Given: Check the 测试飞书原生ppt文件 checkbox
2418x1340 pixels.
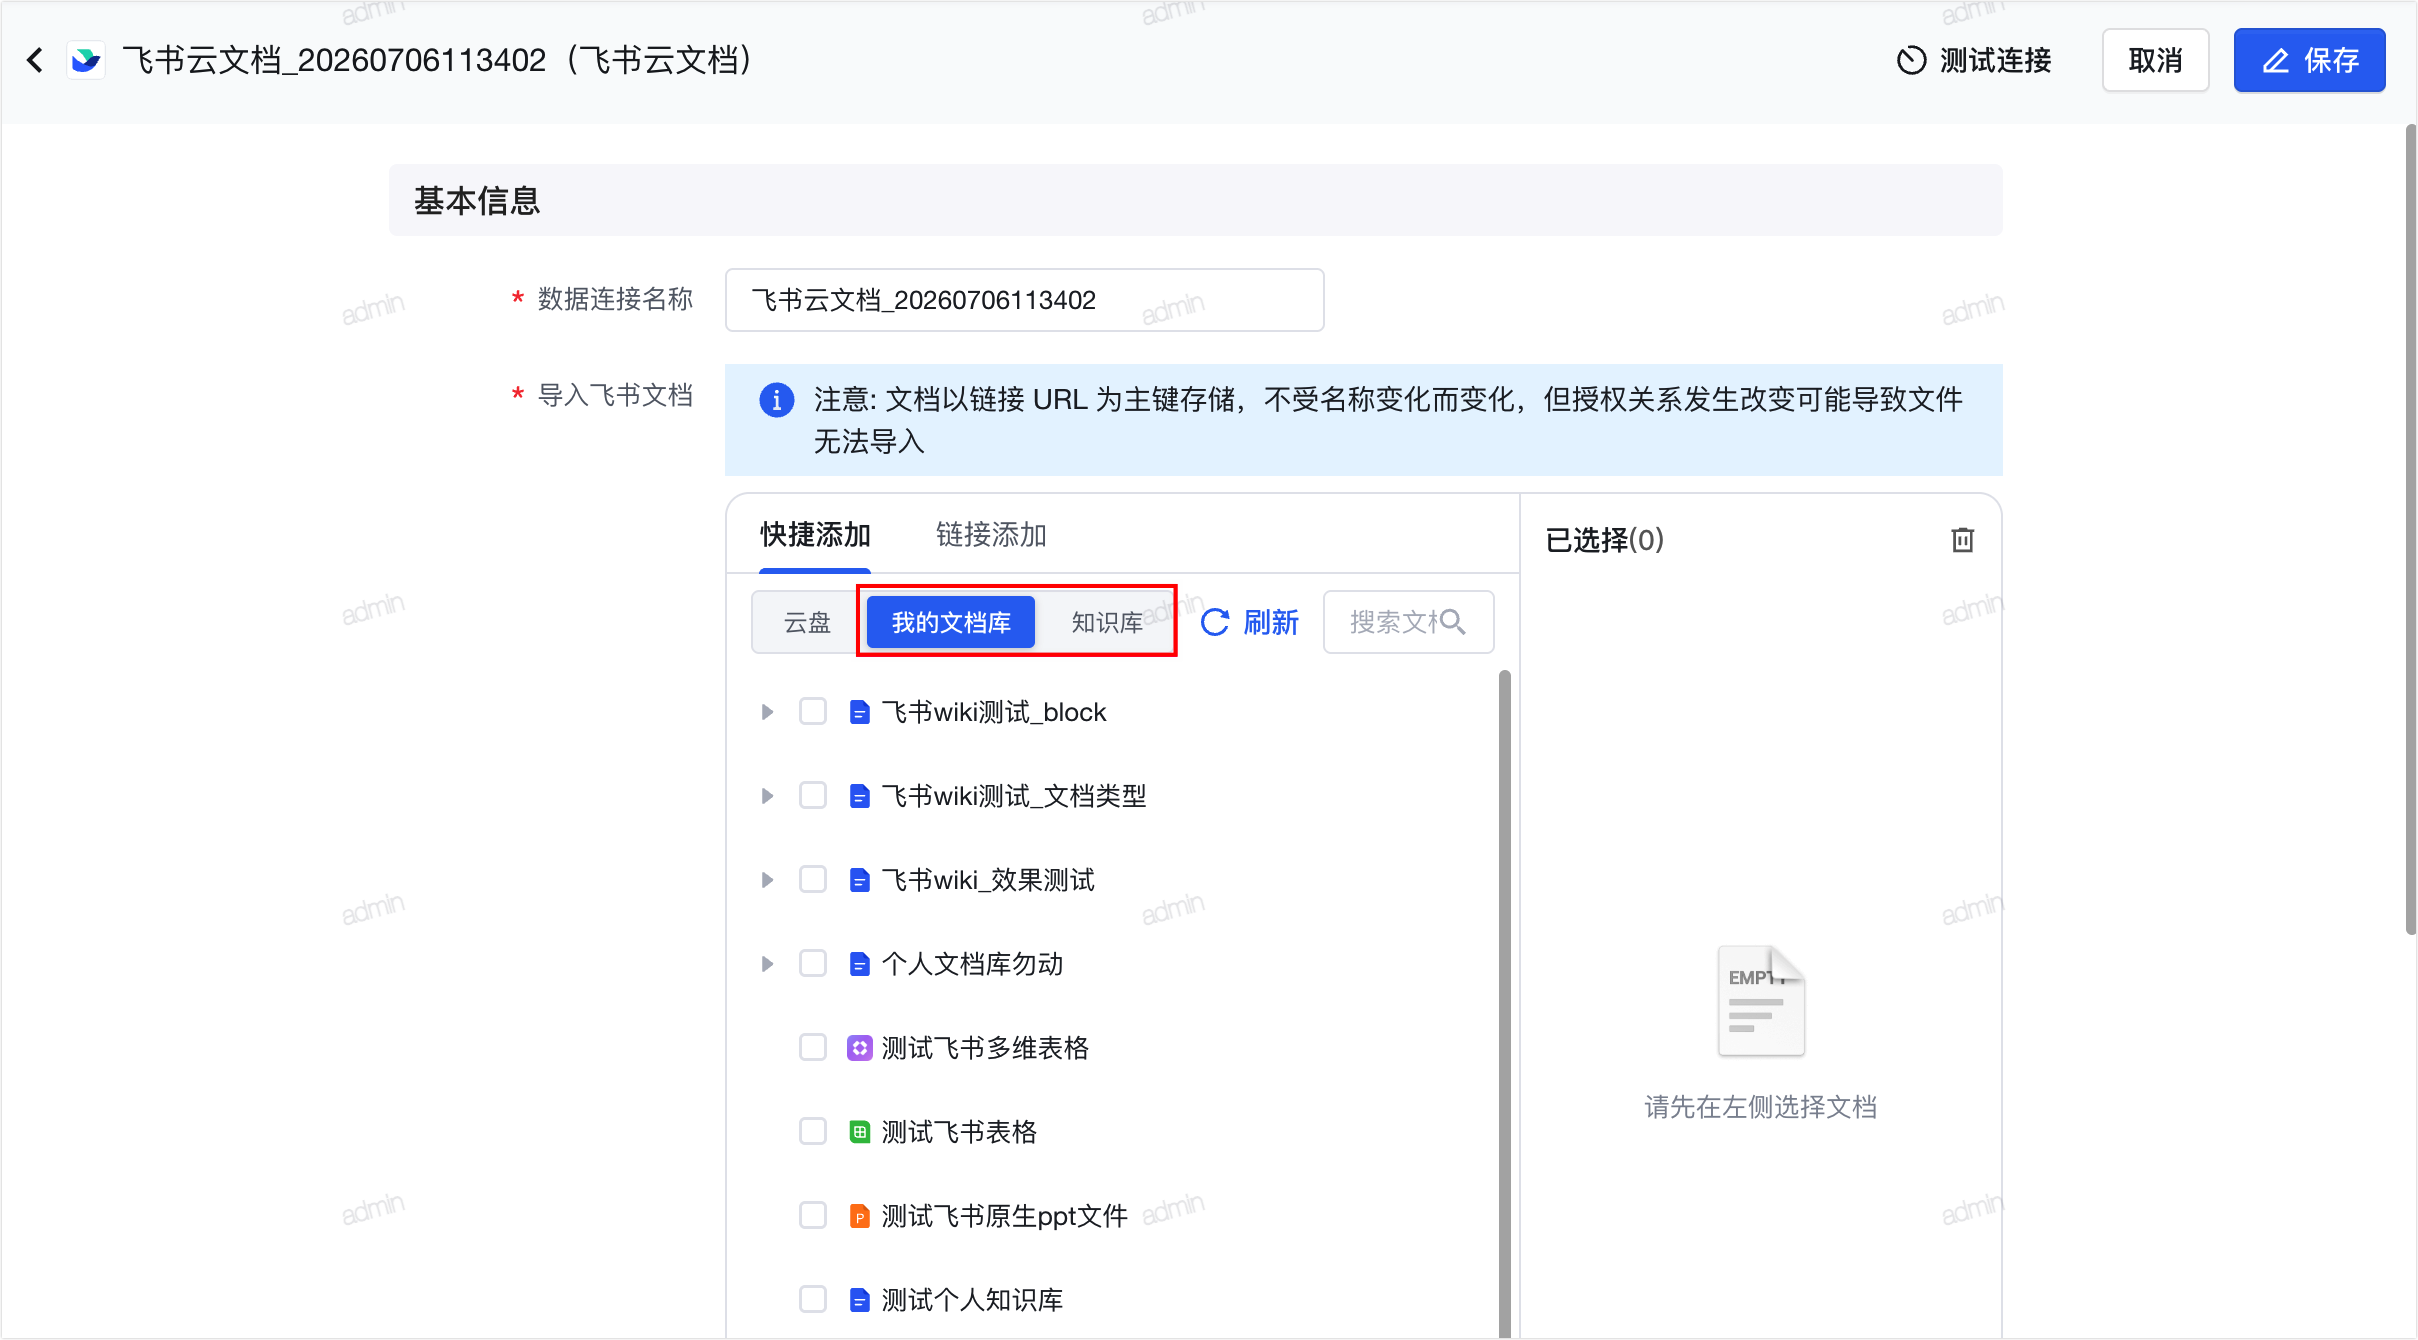Looking at the screenshot, I should pyautogui.click(x=813, y=1216).
